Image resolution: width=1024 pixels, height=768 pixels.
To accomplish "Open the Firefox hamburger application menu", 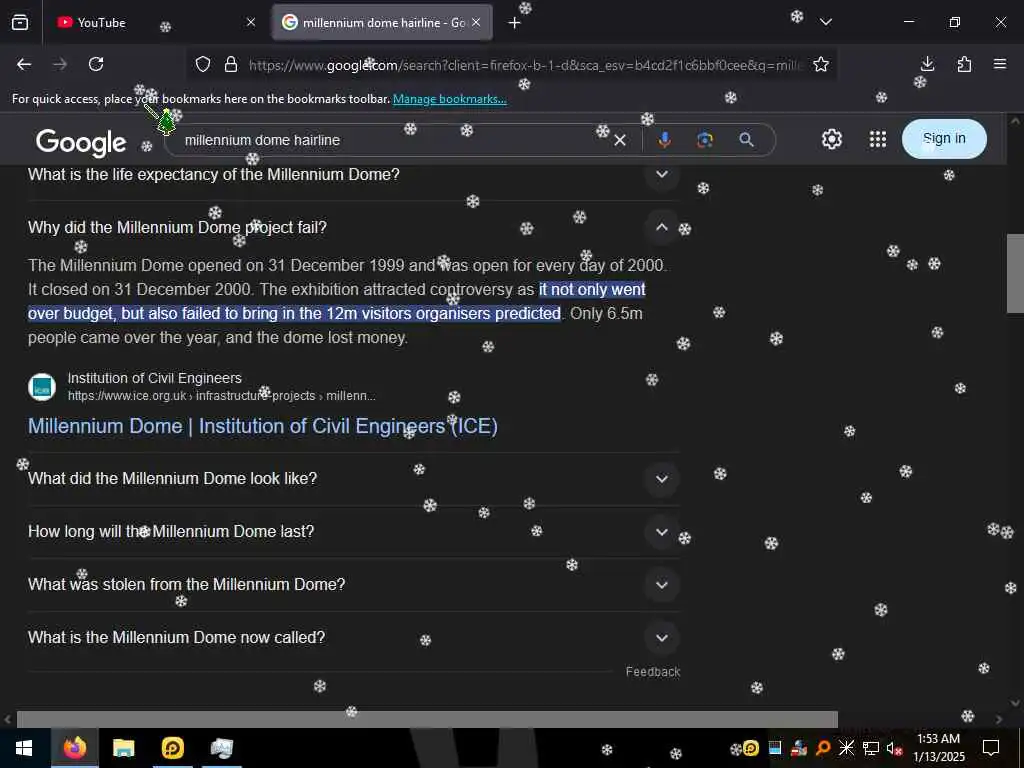I will point(1000,64).
